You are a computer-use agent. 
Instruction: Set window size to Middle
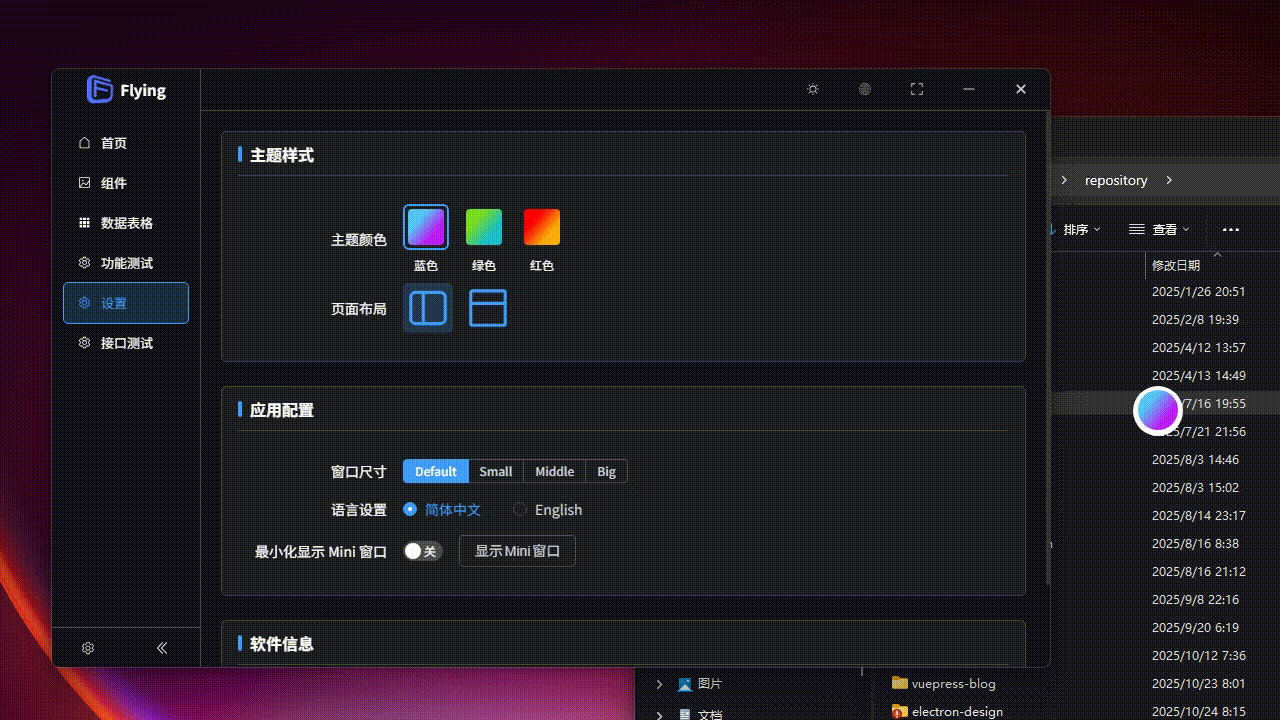click(x=554, y=471)
